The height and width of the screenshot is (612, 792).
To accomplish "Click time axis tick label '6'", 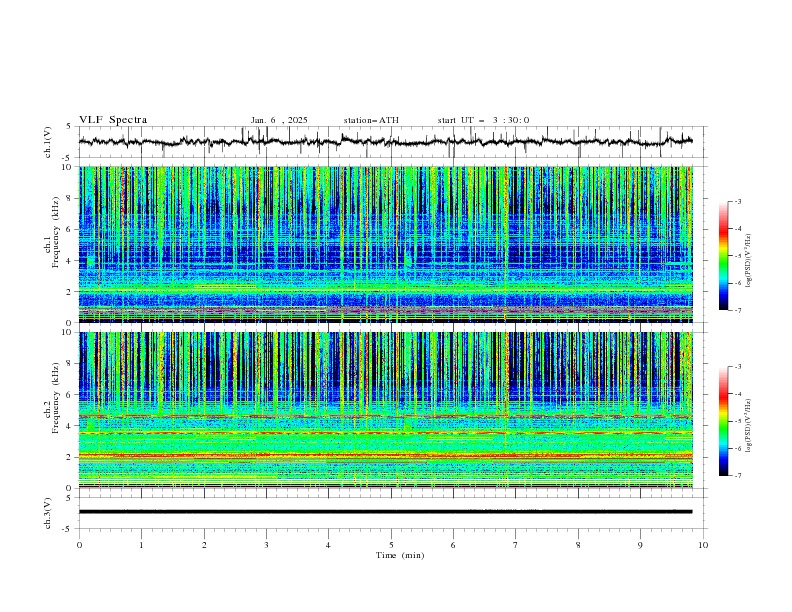I will coord(453,545).
